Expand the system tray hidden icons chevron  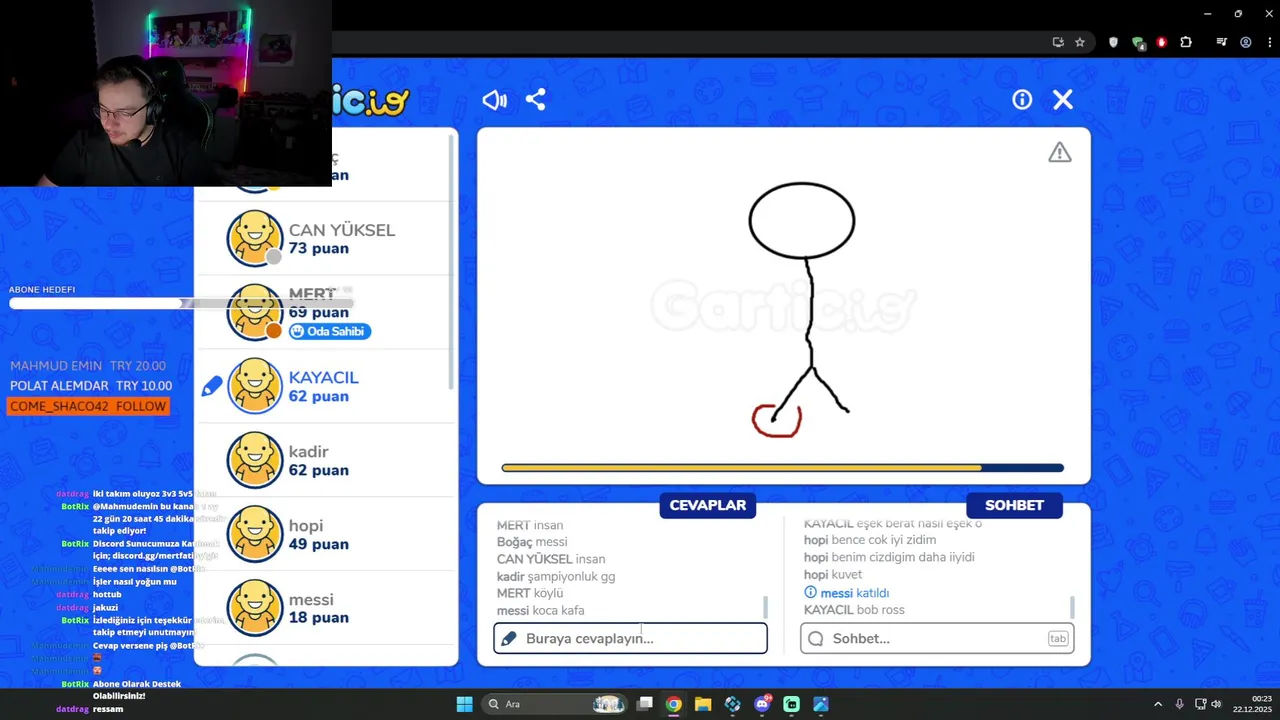(x=1158, y=704)
